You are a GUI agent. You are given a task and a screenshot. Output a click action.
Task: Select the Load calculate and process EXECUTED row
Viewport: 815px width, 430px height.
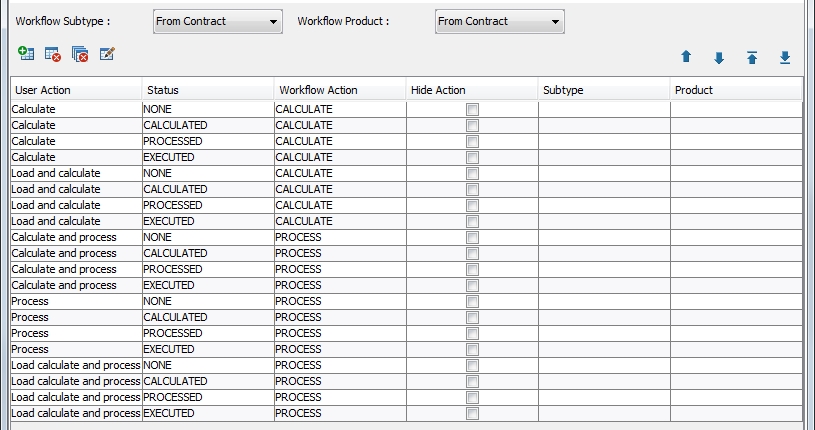tap(406, 413)
